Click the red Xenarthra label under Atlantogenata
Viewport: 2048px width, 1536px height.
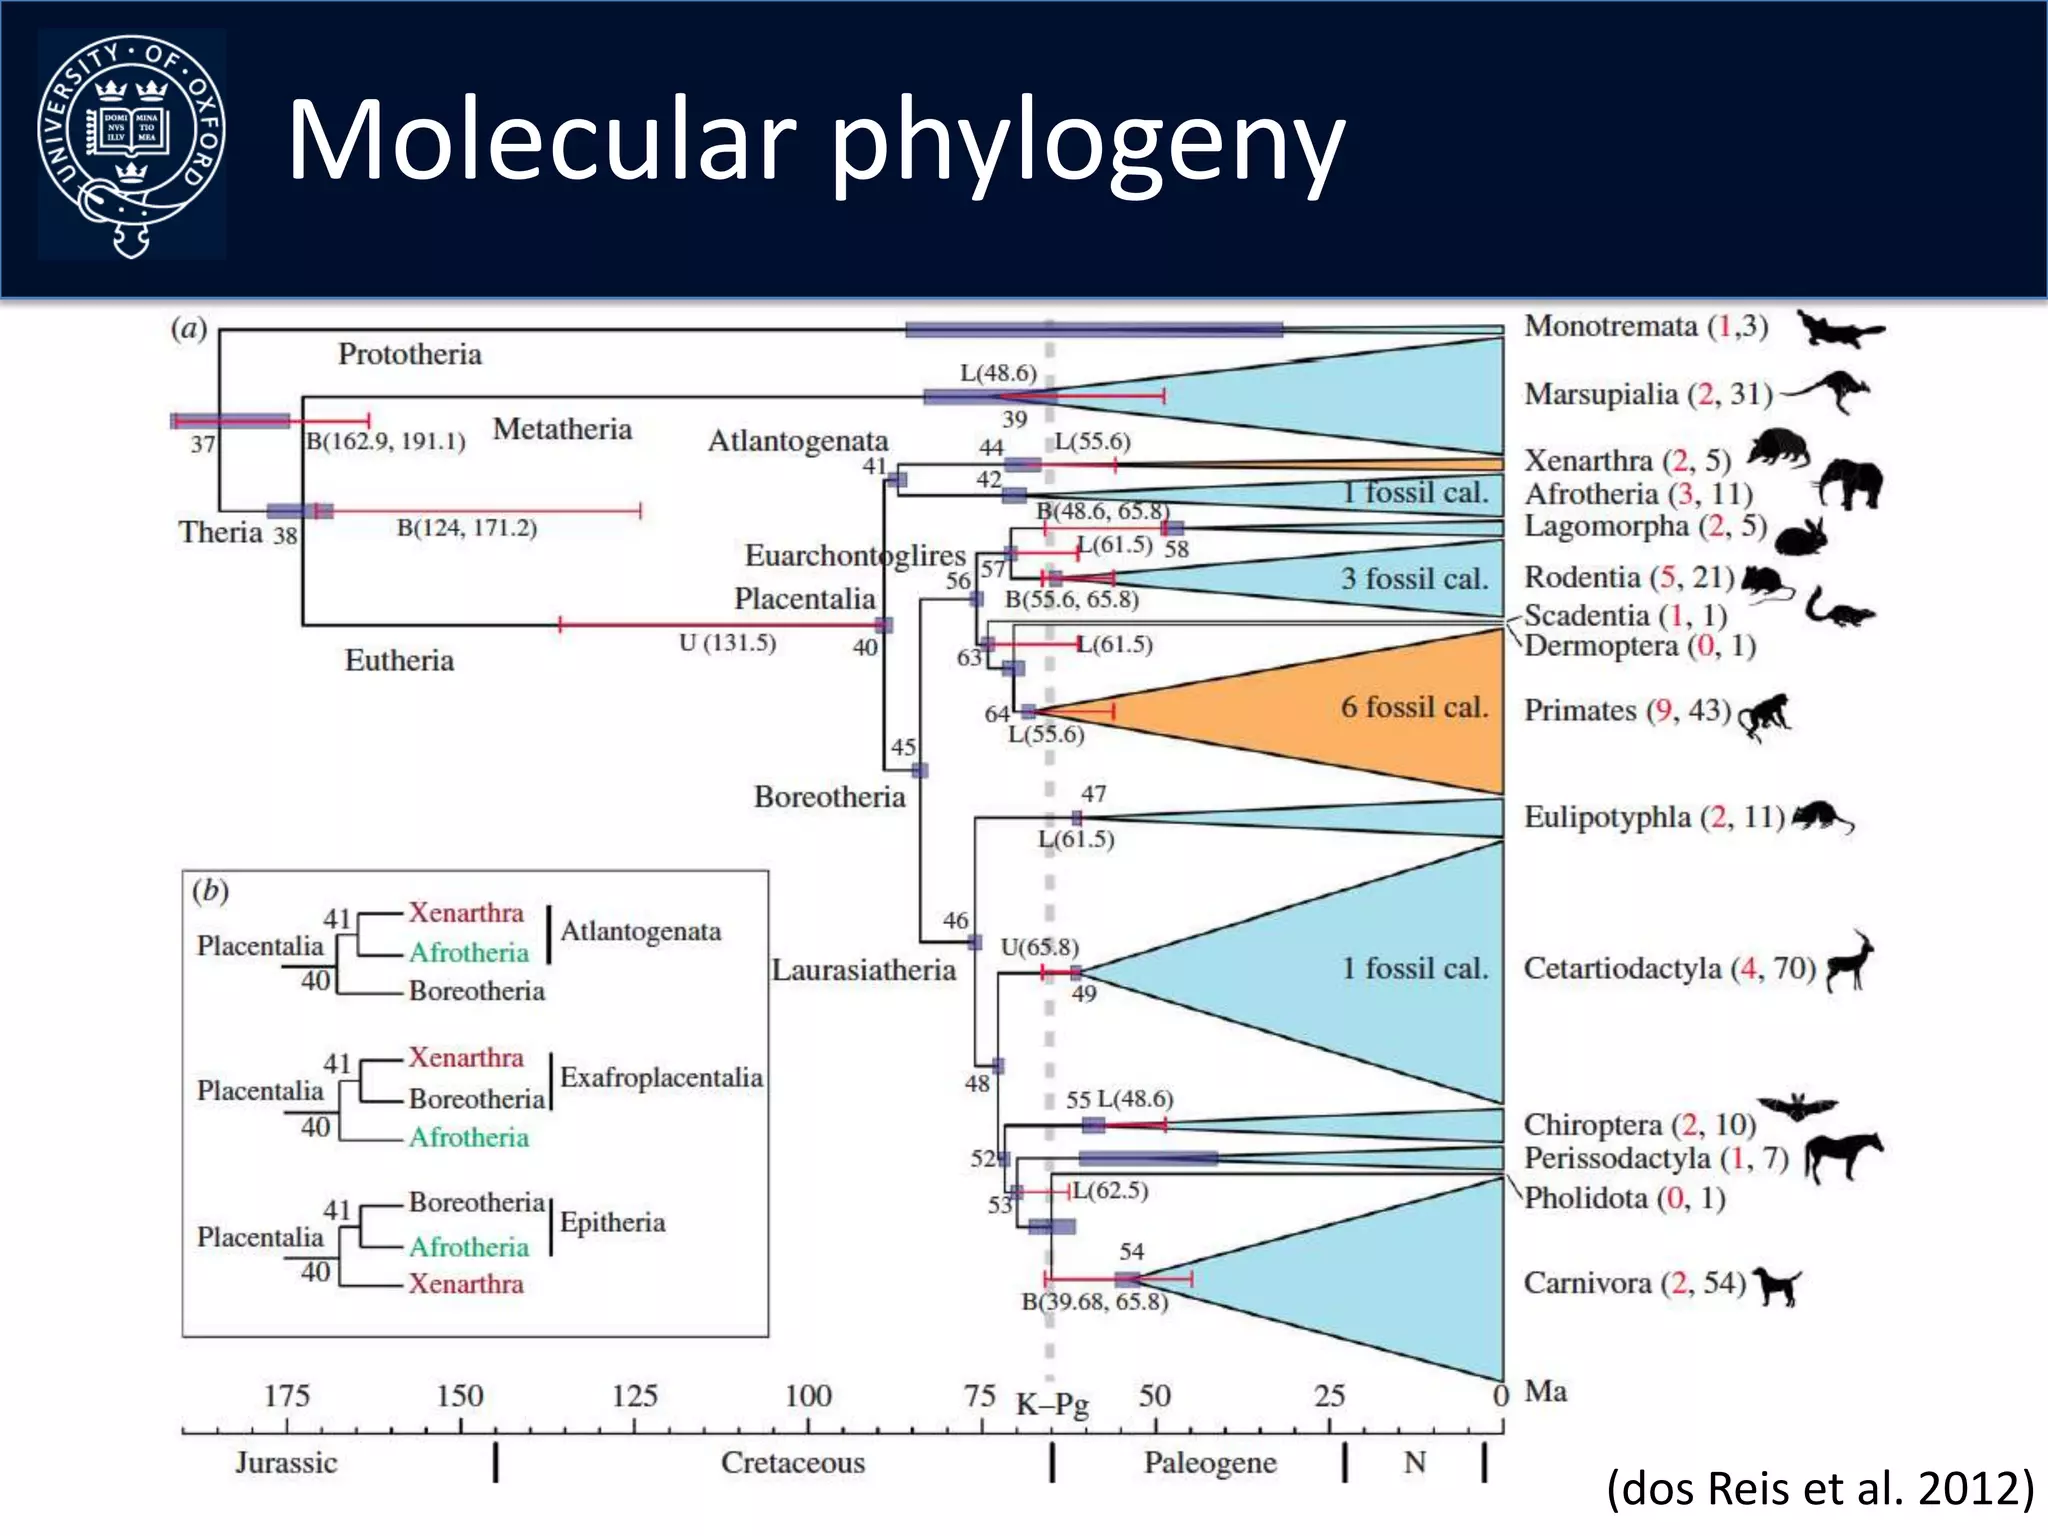(466, 913)
